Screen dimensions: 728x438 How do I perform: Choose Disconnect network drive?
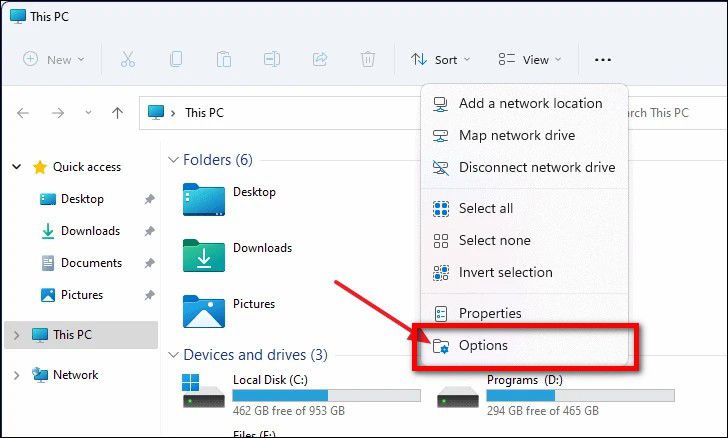525,167
